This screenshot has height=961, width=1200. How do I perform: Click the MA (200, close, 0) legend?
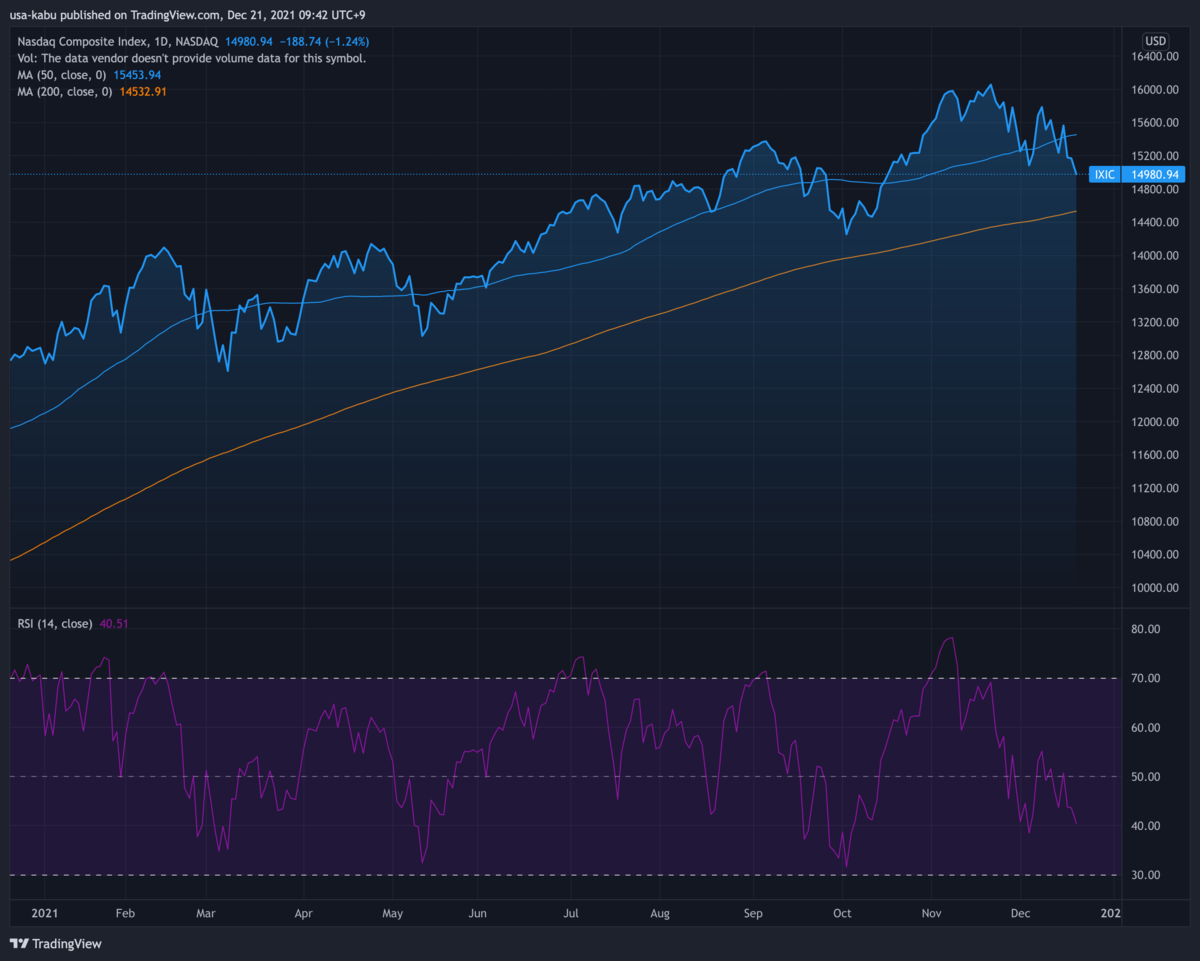[65, 91]
